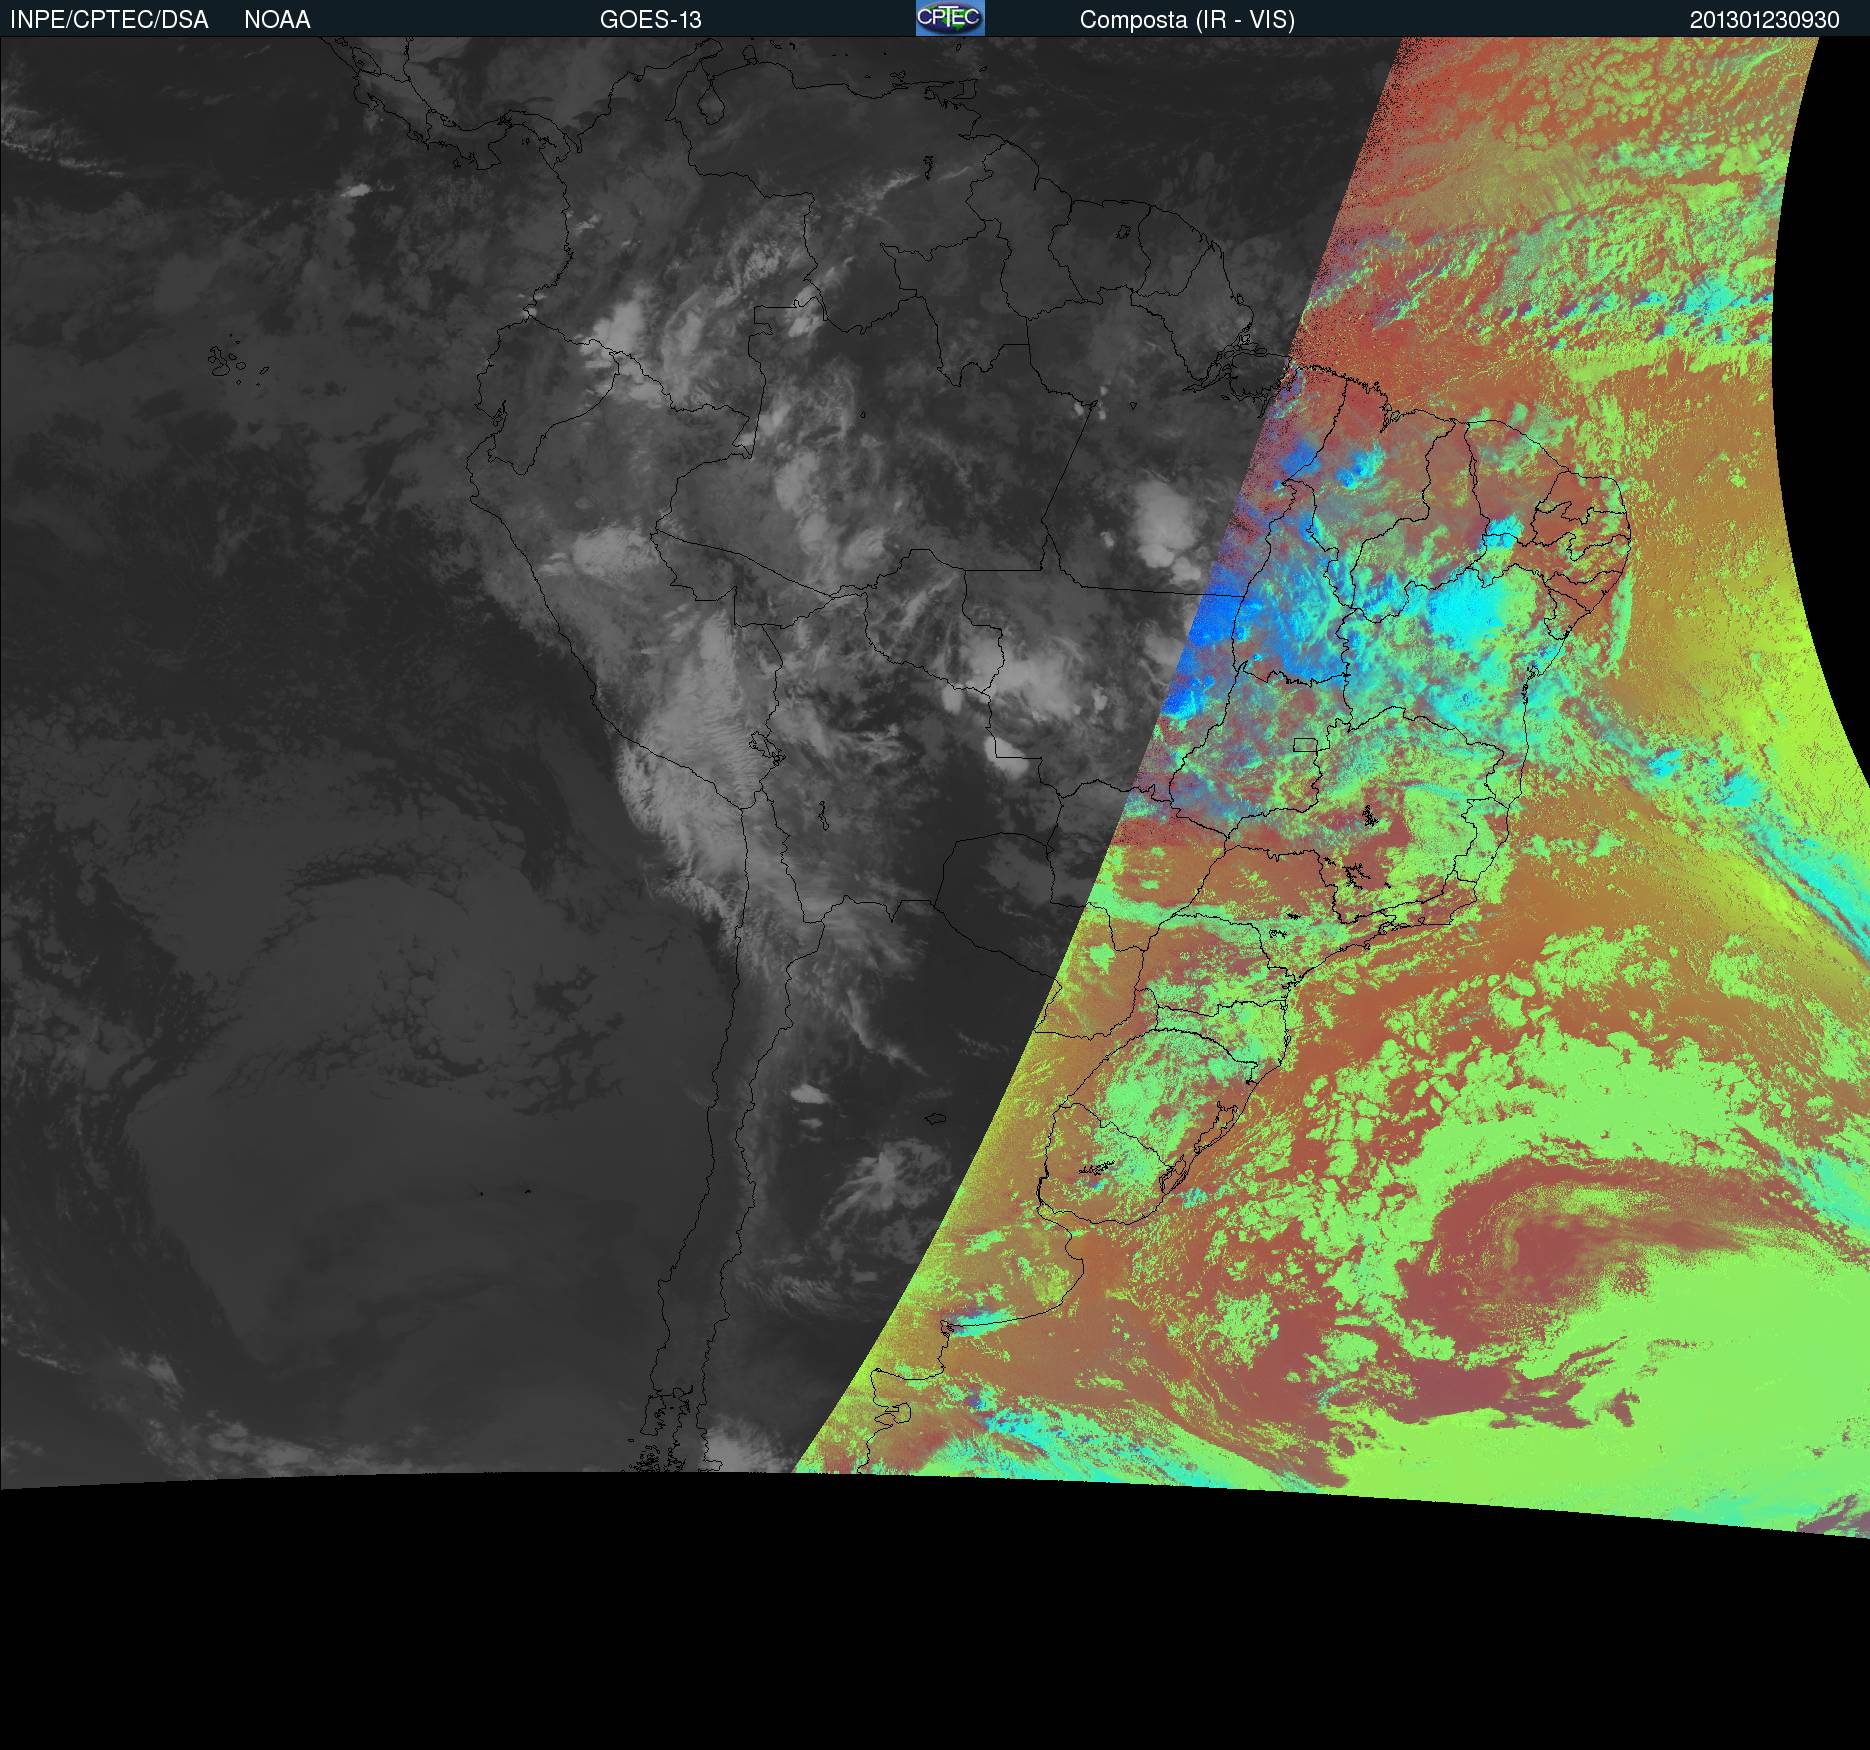The width and height of the screenshot is (1870, 1750).
Task: Click the CPTEC logo in the header
Action: [x=950, y=18]
